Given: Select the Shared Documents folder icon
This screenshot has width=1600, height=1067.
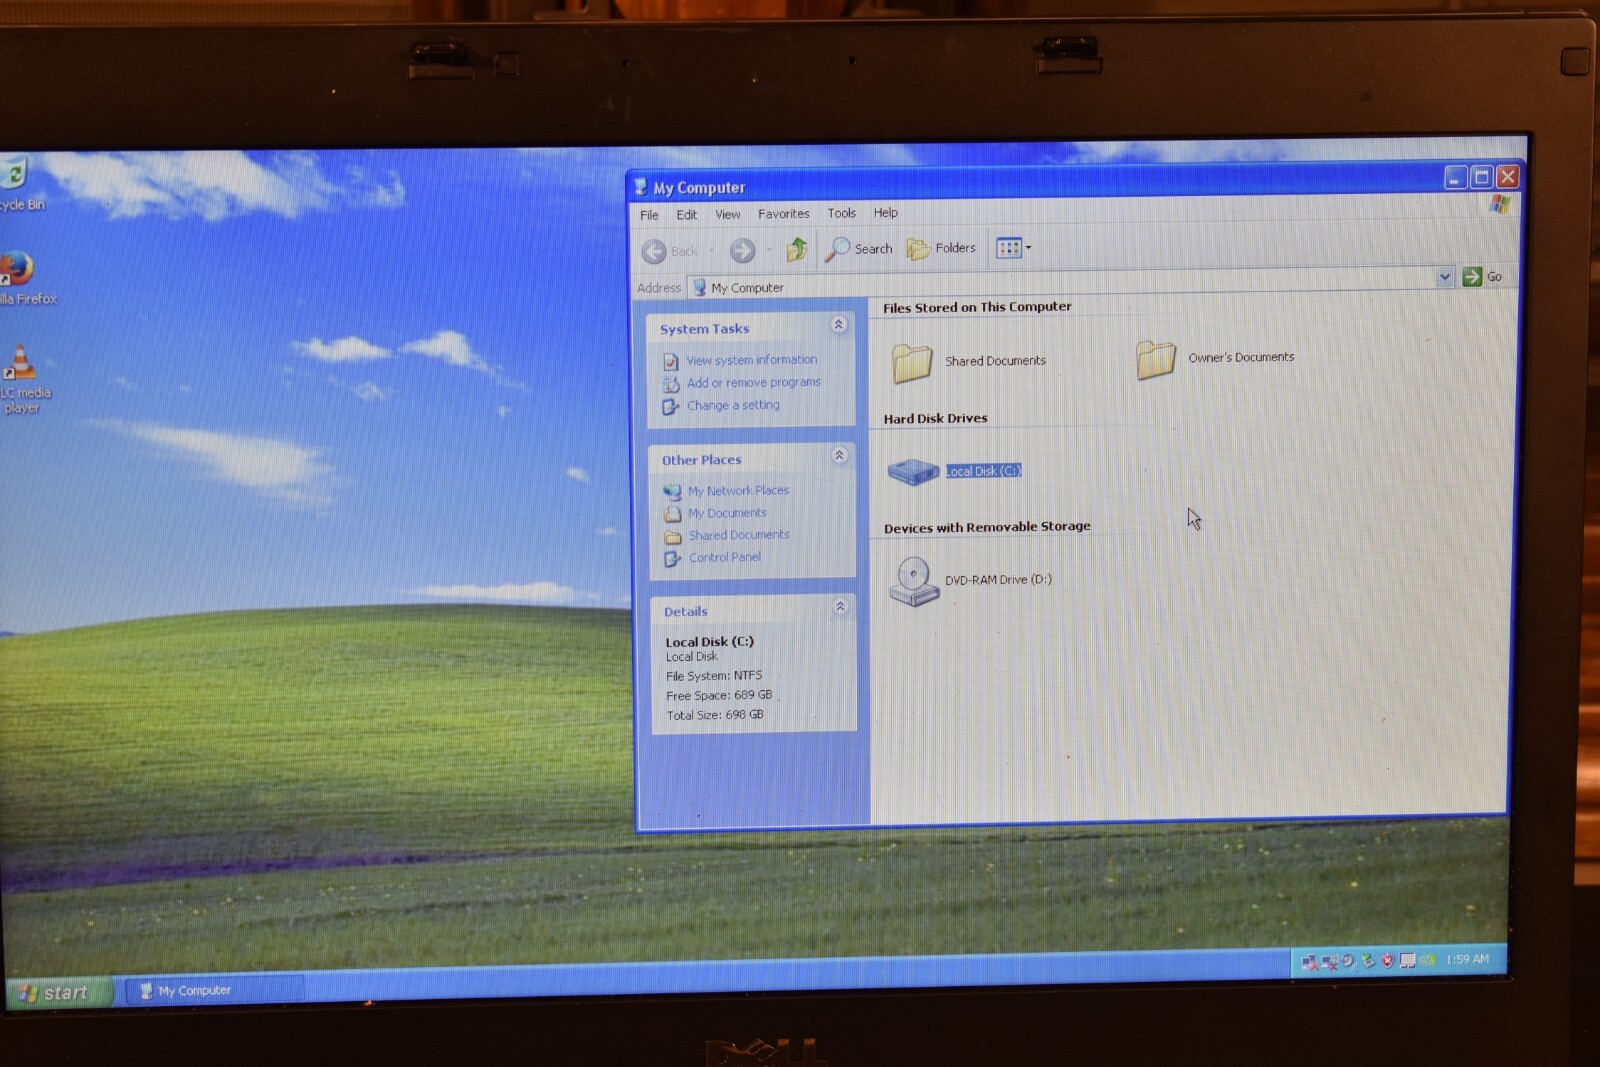Looking at the screenshot, I should click(x=912, y=363).
